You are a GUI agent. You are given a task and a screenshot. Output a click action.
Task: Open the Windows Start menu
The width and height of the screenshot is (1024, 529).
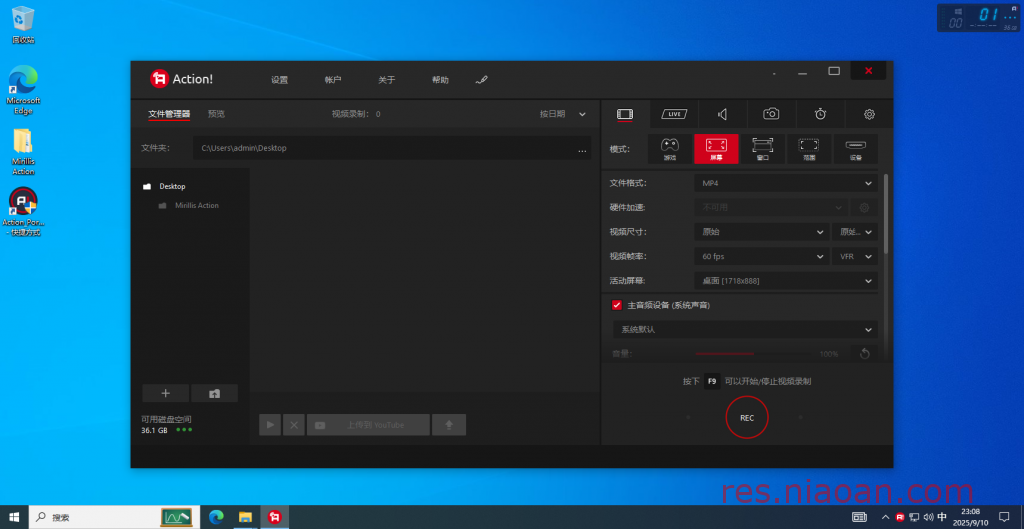tap(14, 517)
